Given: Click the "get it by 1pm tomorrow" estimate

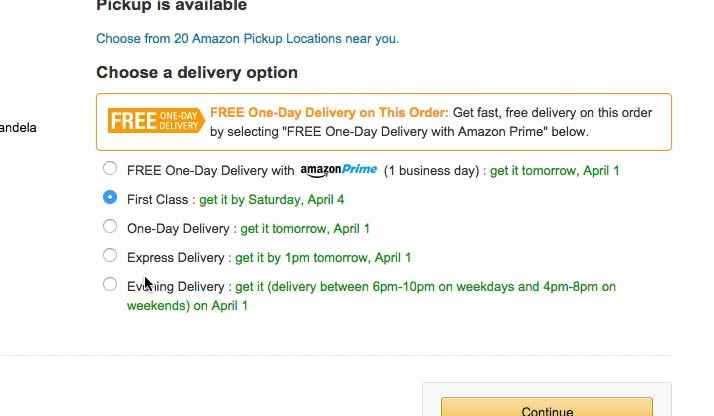Looking at the screenshot, I should pyautogui.click(x=323, y=258).
